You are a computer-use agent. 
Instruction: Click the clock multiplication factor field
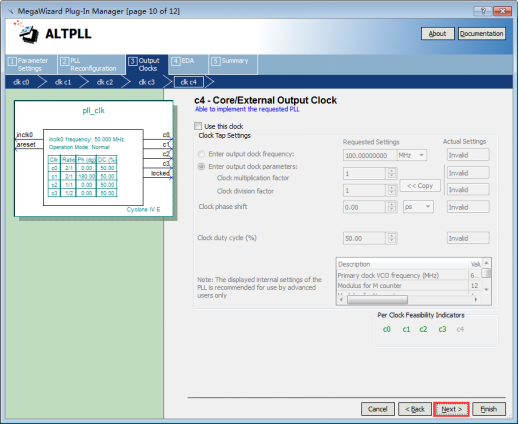click(x=365, y=173)
